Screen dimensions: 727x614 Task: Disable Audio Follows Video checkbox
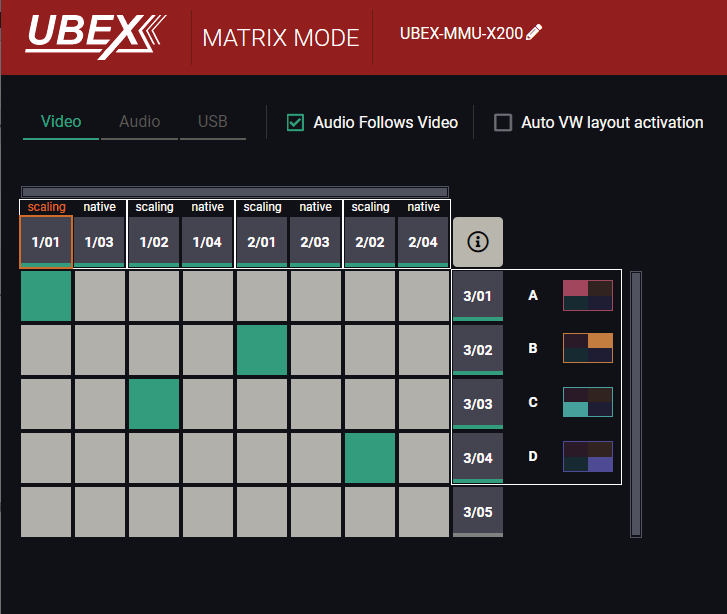click(x=295, y=122)
